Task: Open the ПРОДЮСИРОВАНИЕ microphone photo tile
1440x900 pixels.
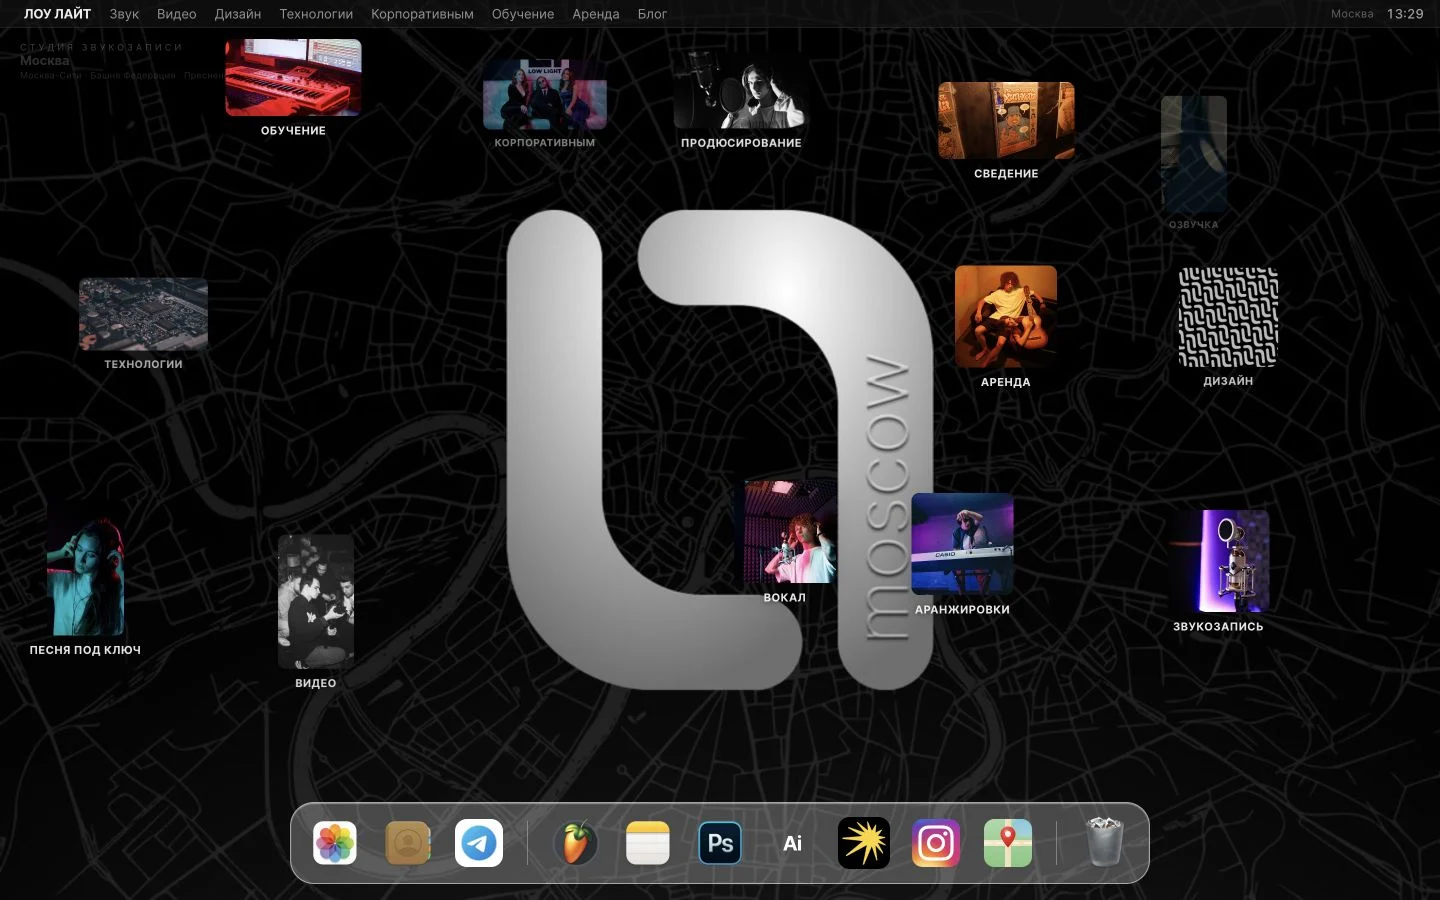Action: (x=740, y=90)
